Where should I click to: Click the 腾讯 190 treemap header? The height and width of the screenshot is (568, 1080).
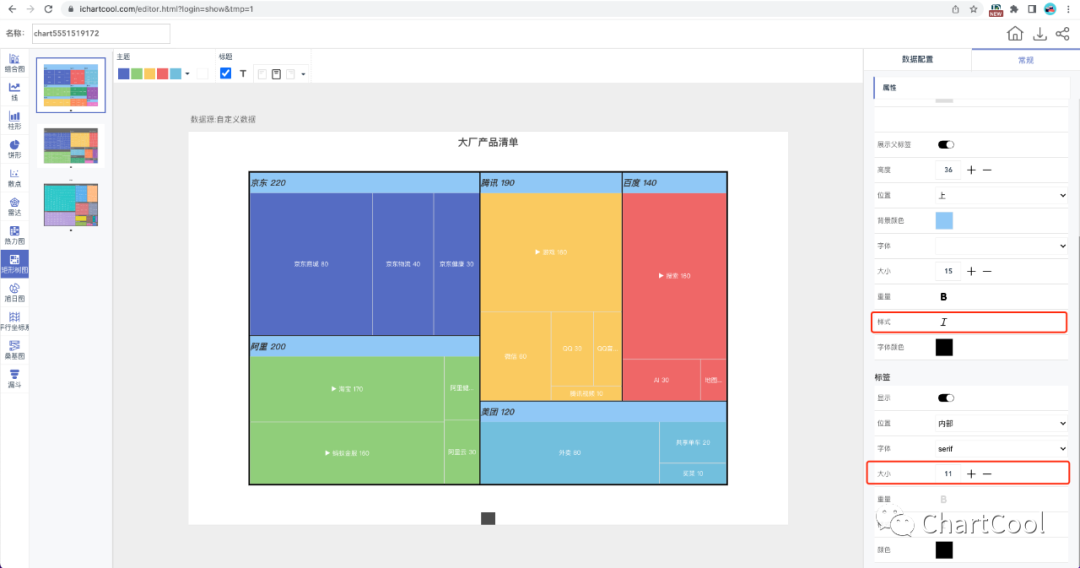(x=551, y=183)
